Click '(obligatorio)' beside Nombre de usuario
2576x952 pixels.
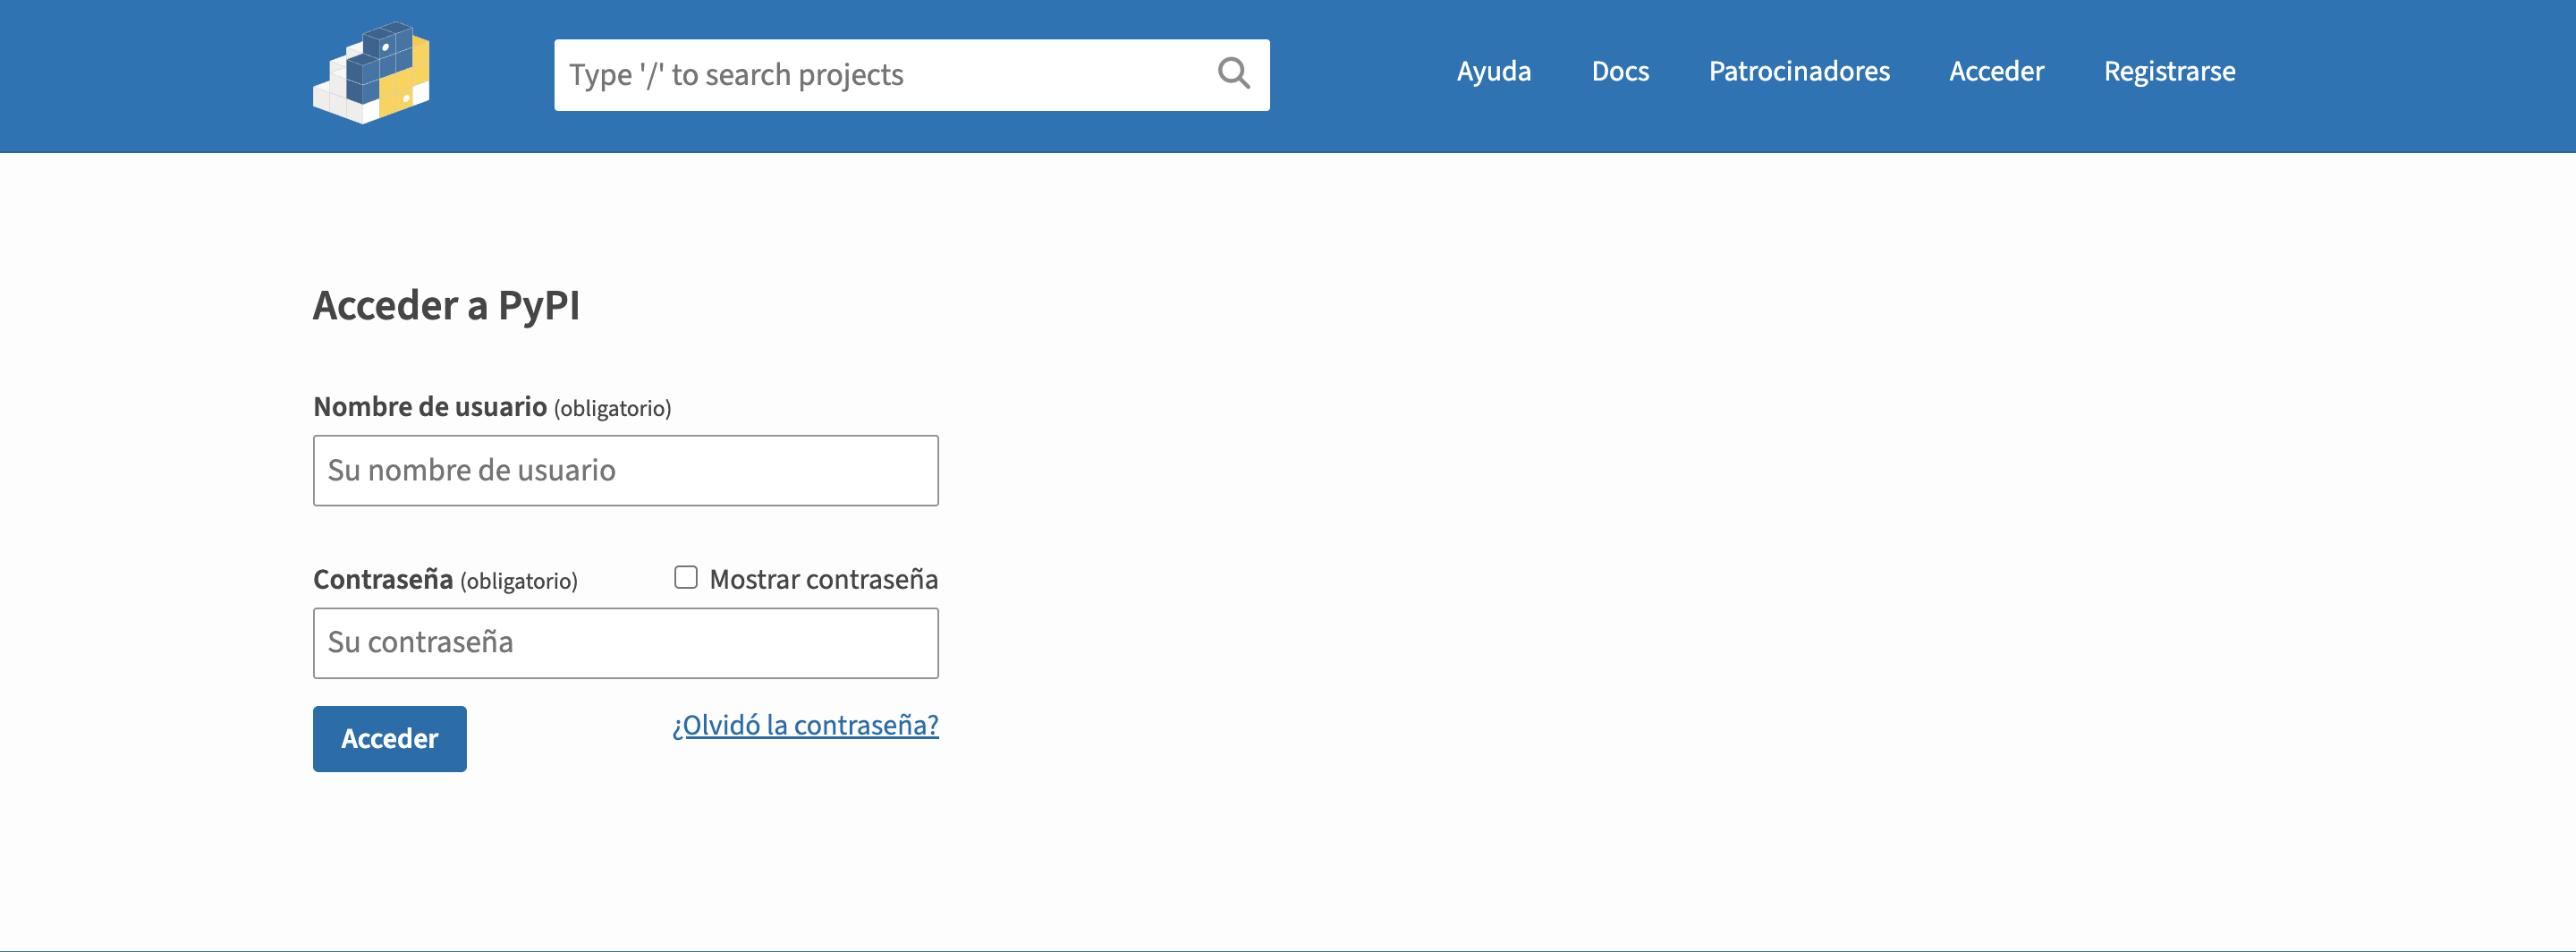coord(612,408)
